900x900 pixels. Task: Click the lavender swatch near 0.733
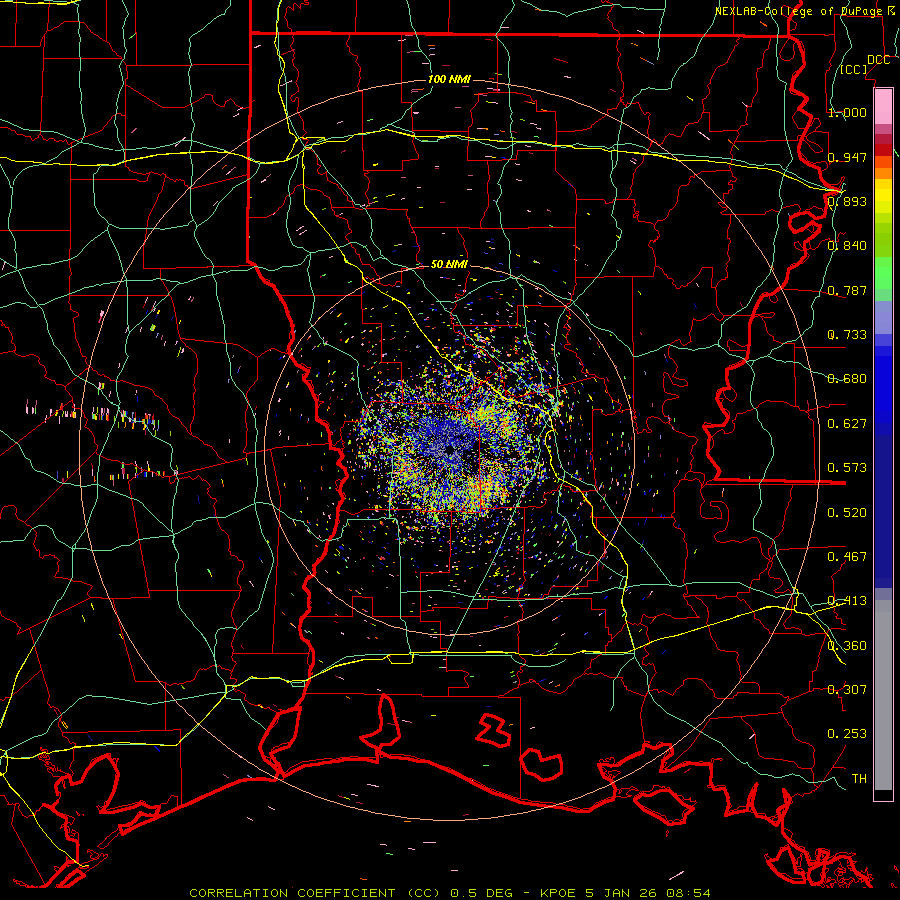tap(883, 318)
